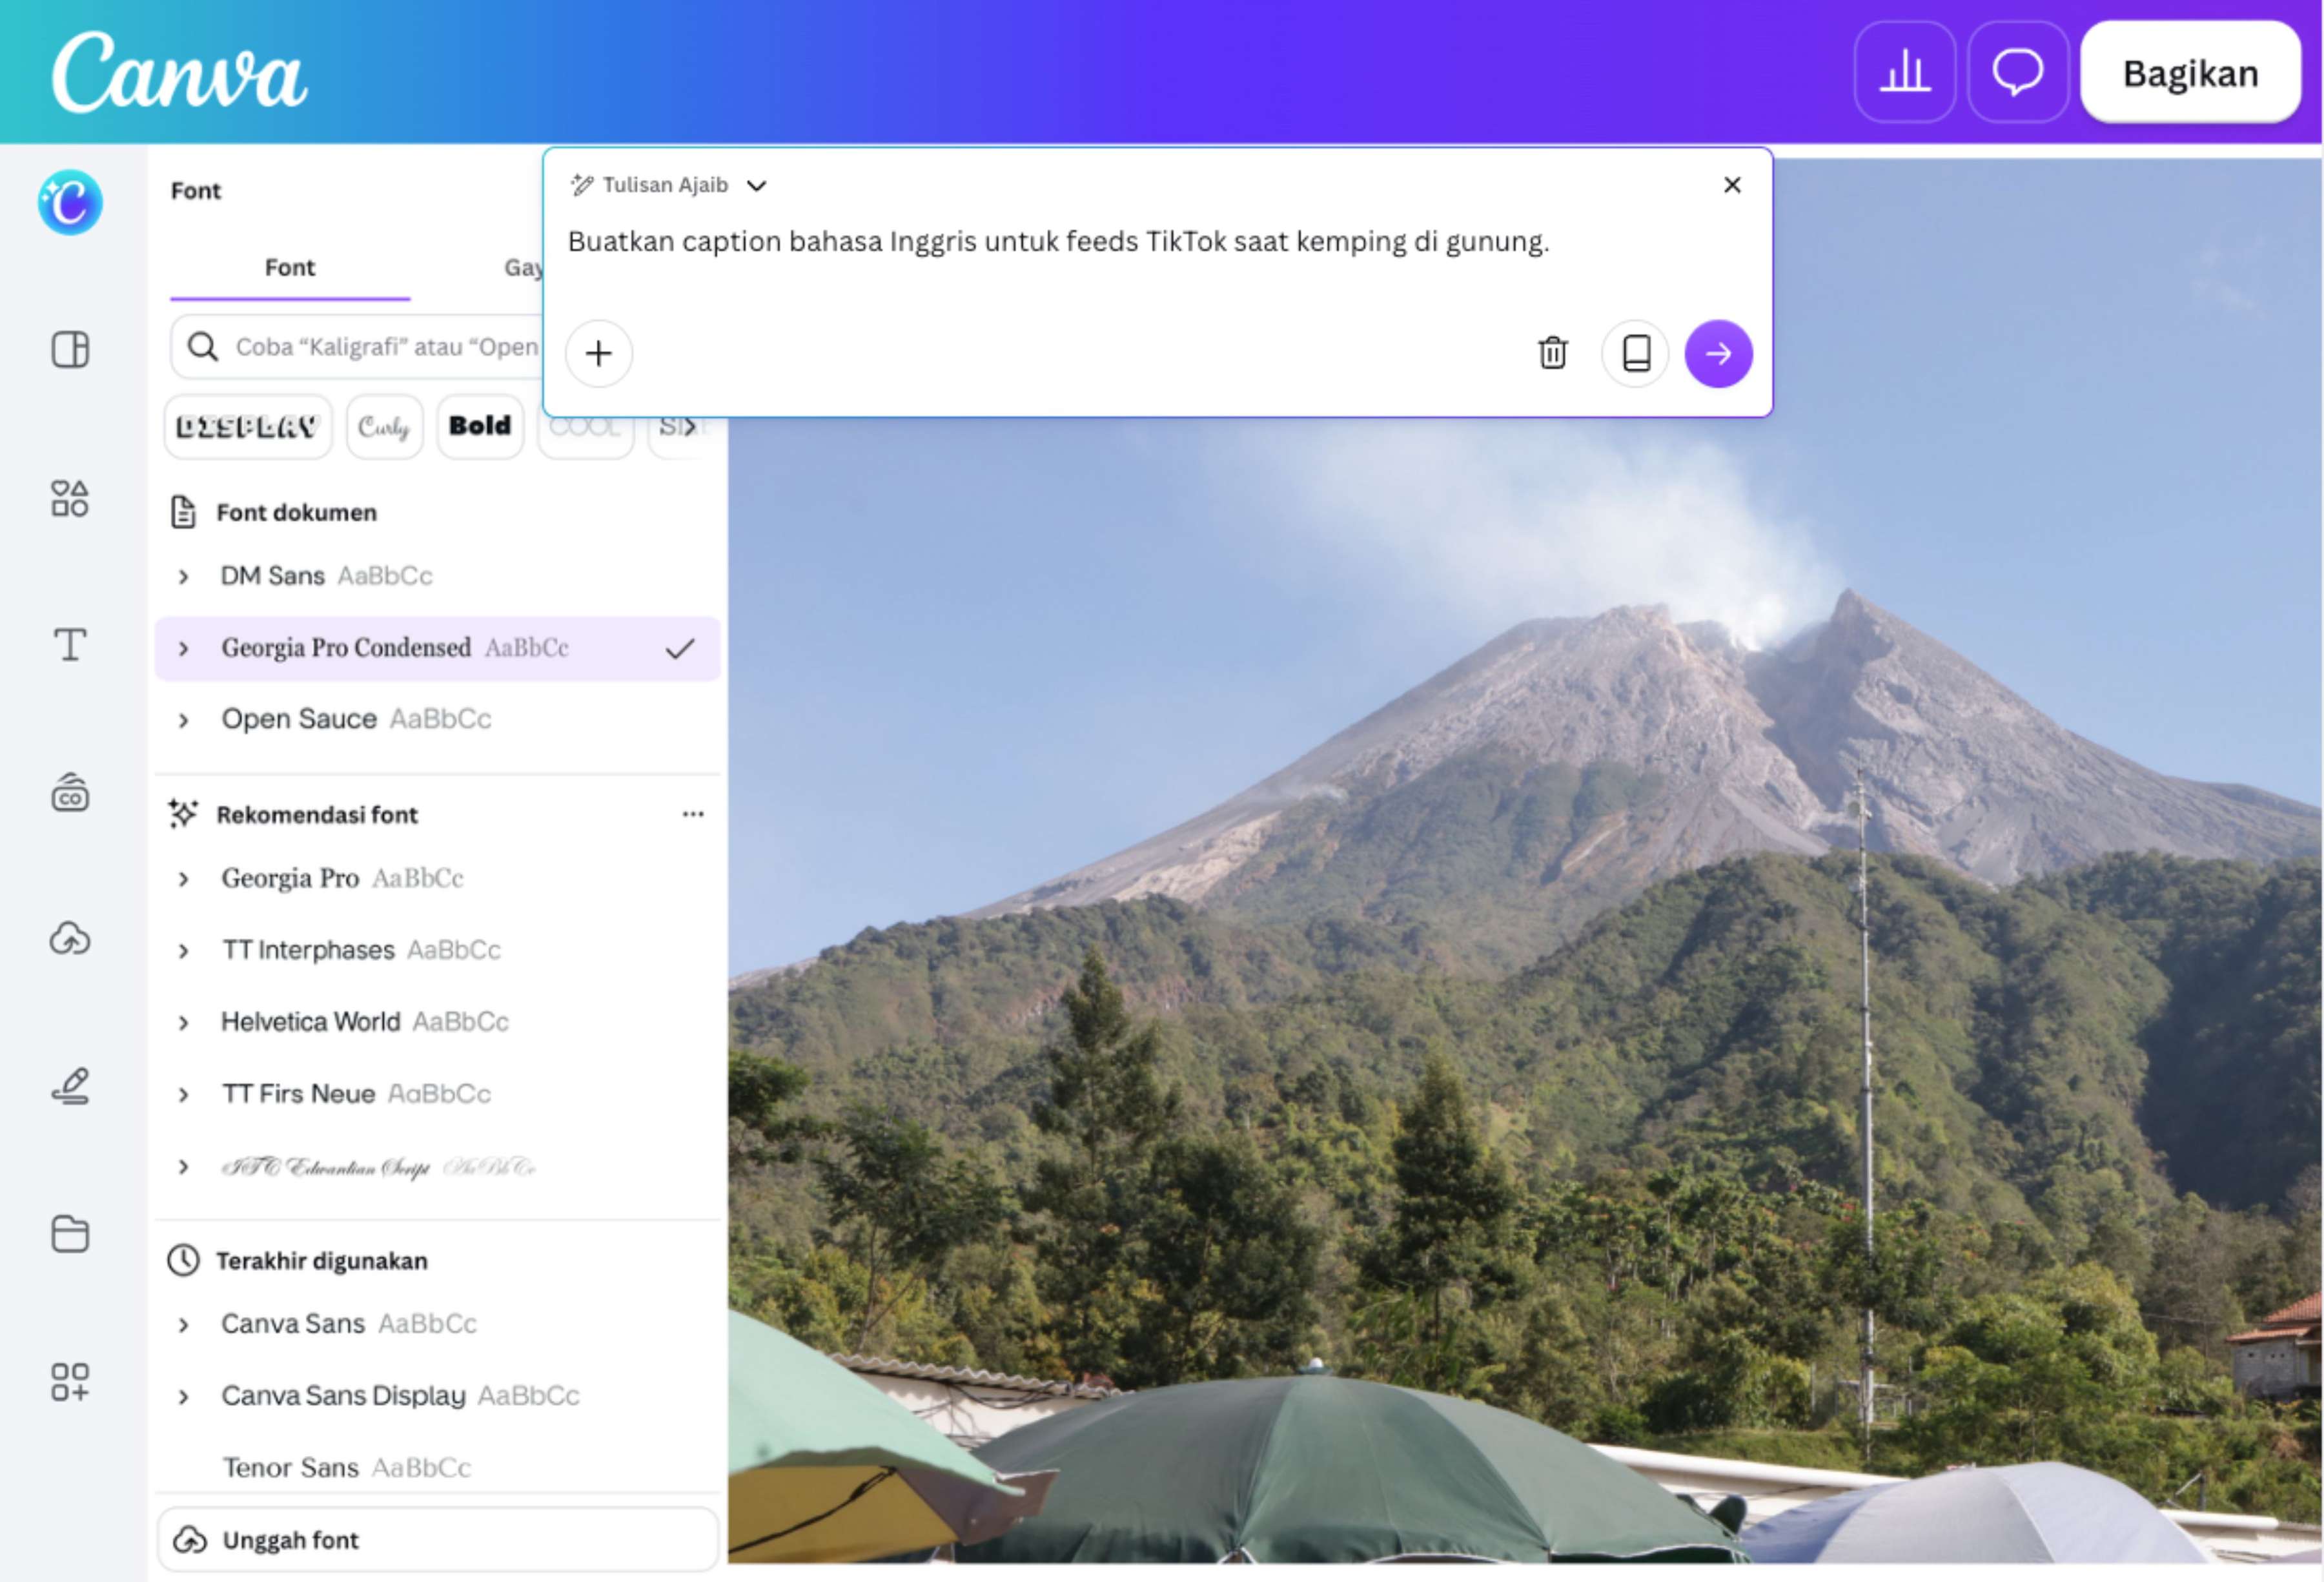
Task: Open the Projects folder sidebar icon
Action: pos(70,1234)
